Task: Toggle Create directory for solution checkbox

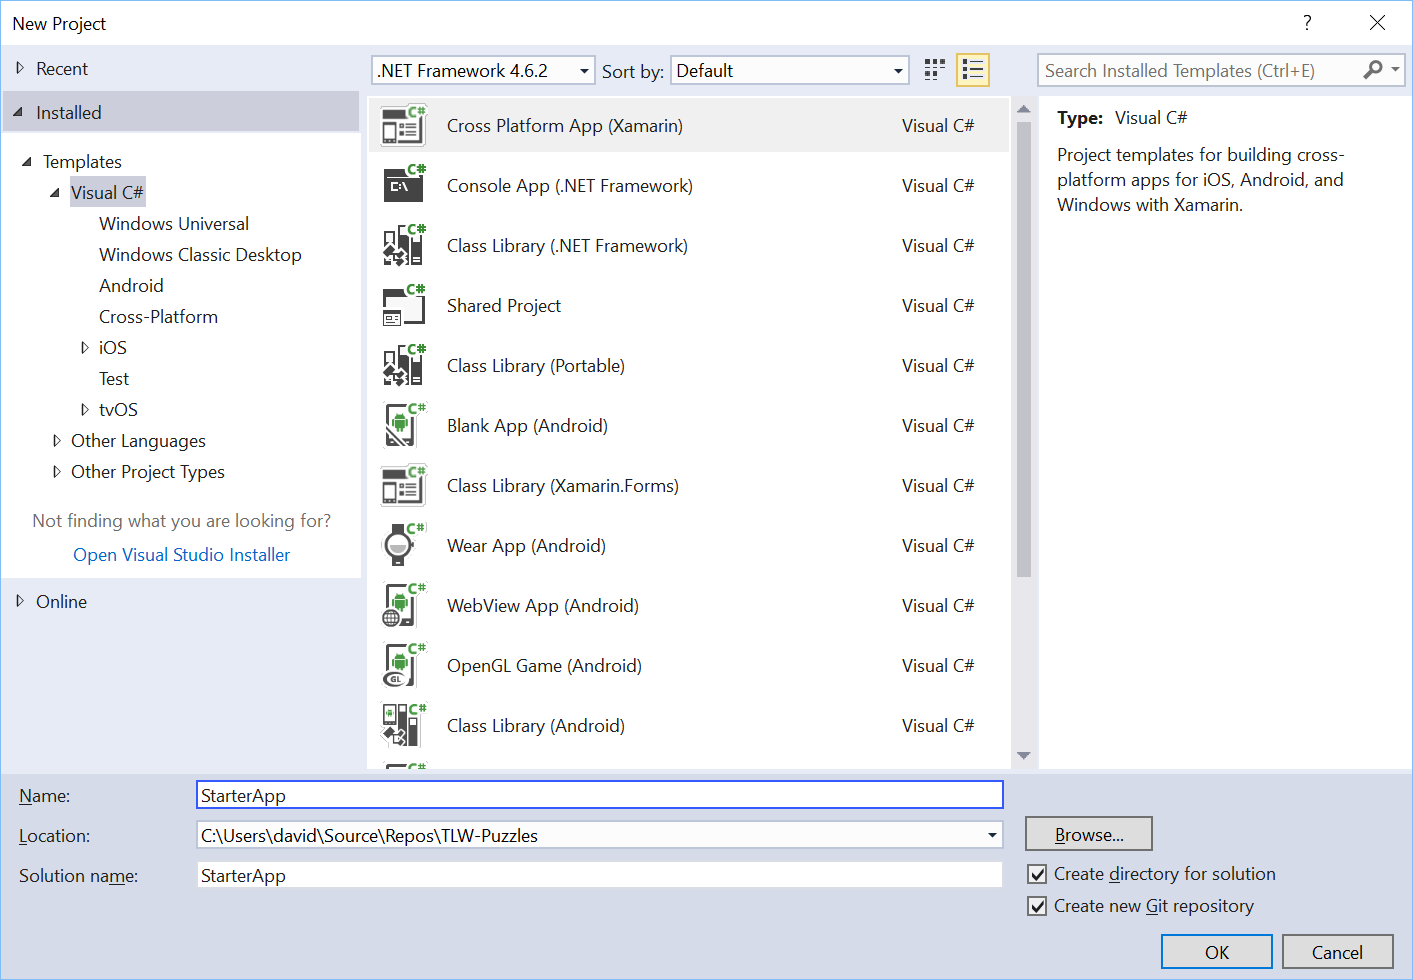Action: (1038, 874)
